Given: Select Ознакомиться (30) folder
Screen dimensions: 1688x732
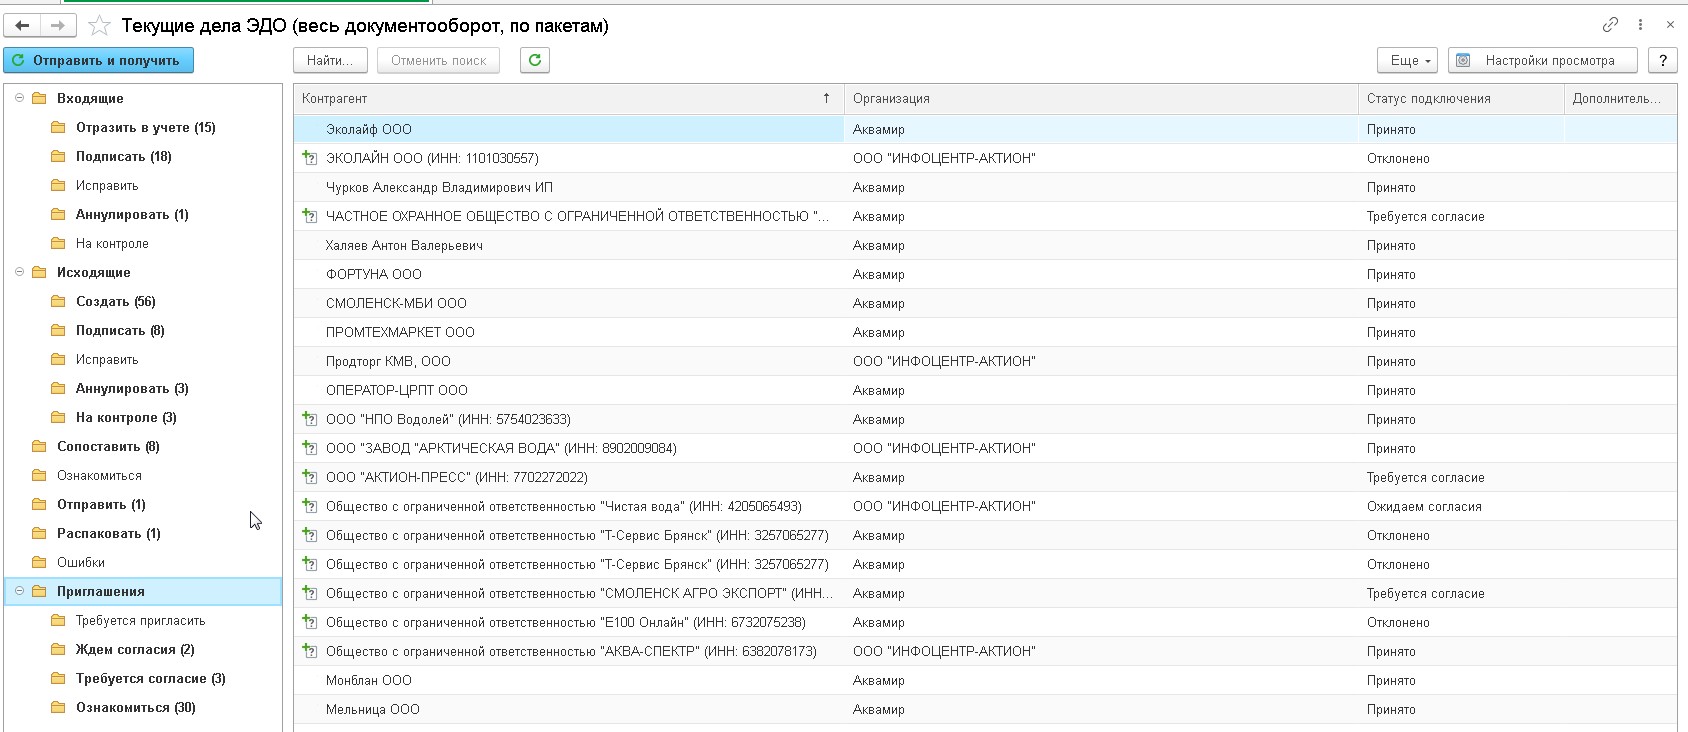Looking at the screenshot, I should [136, 707].
